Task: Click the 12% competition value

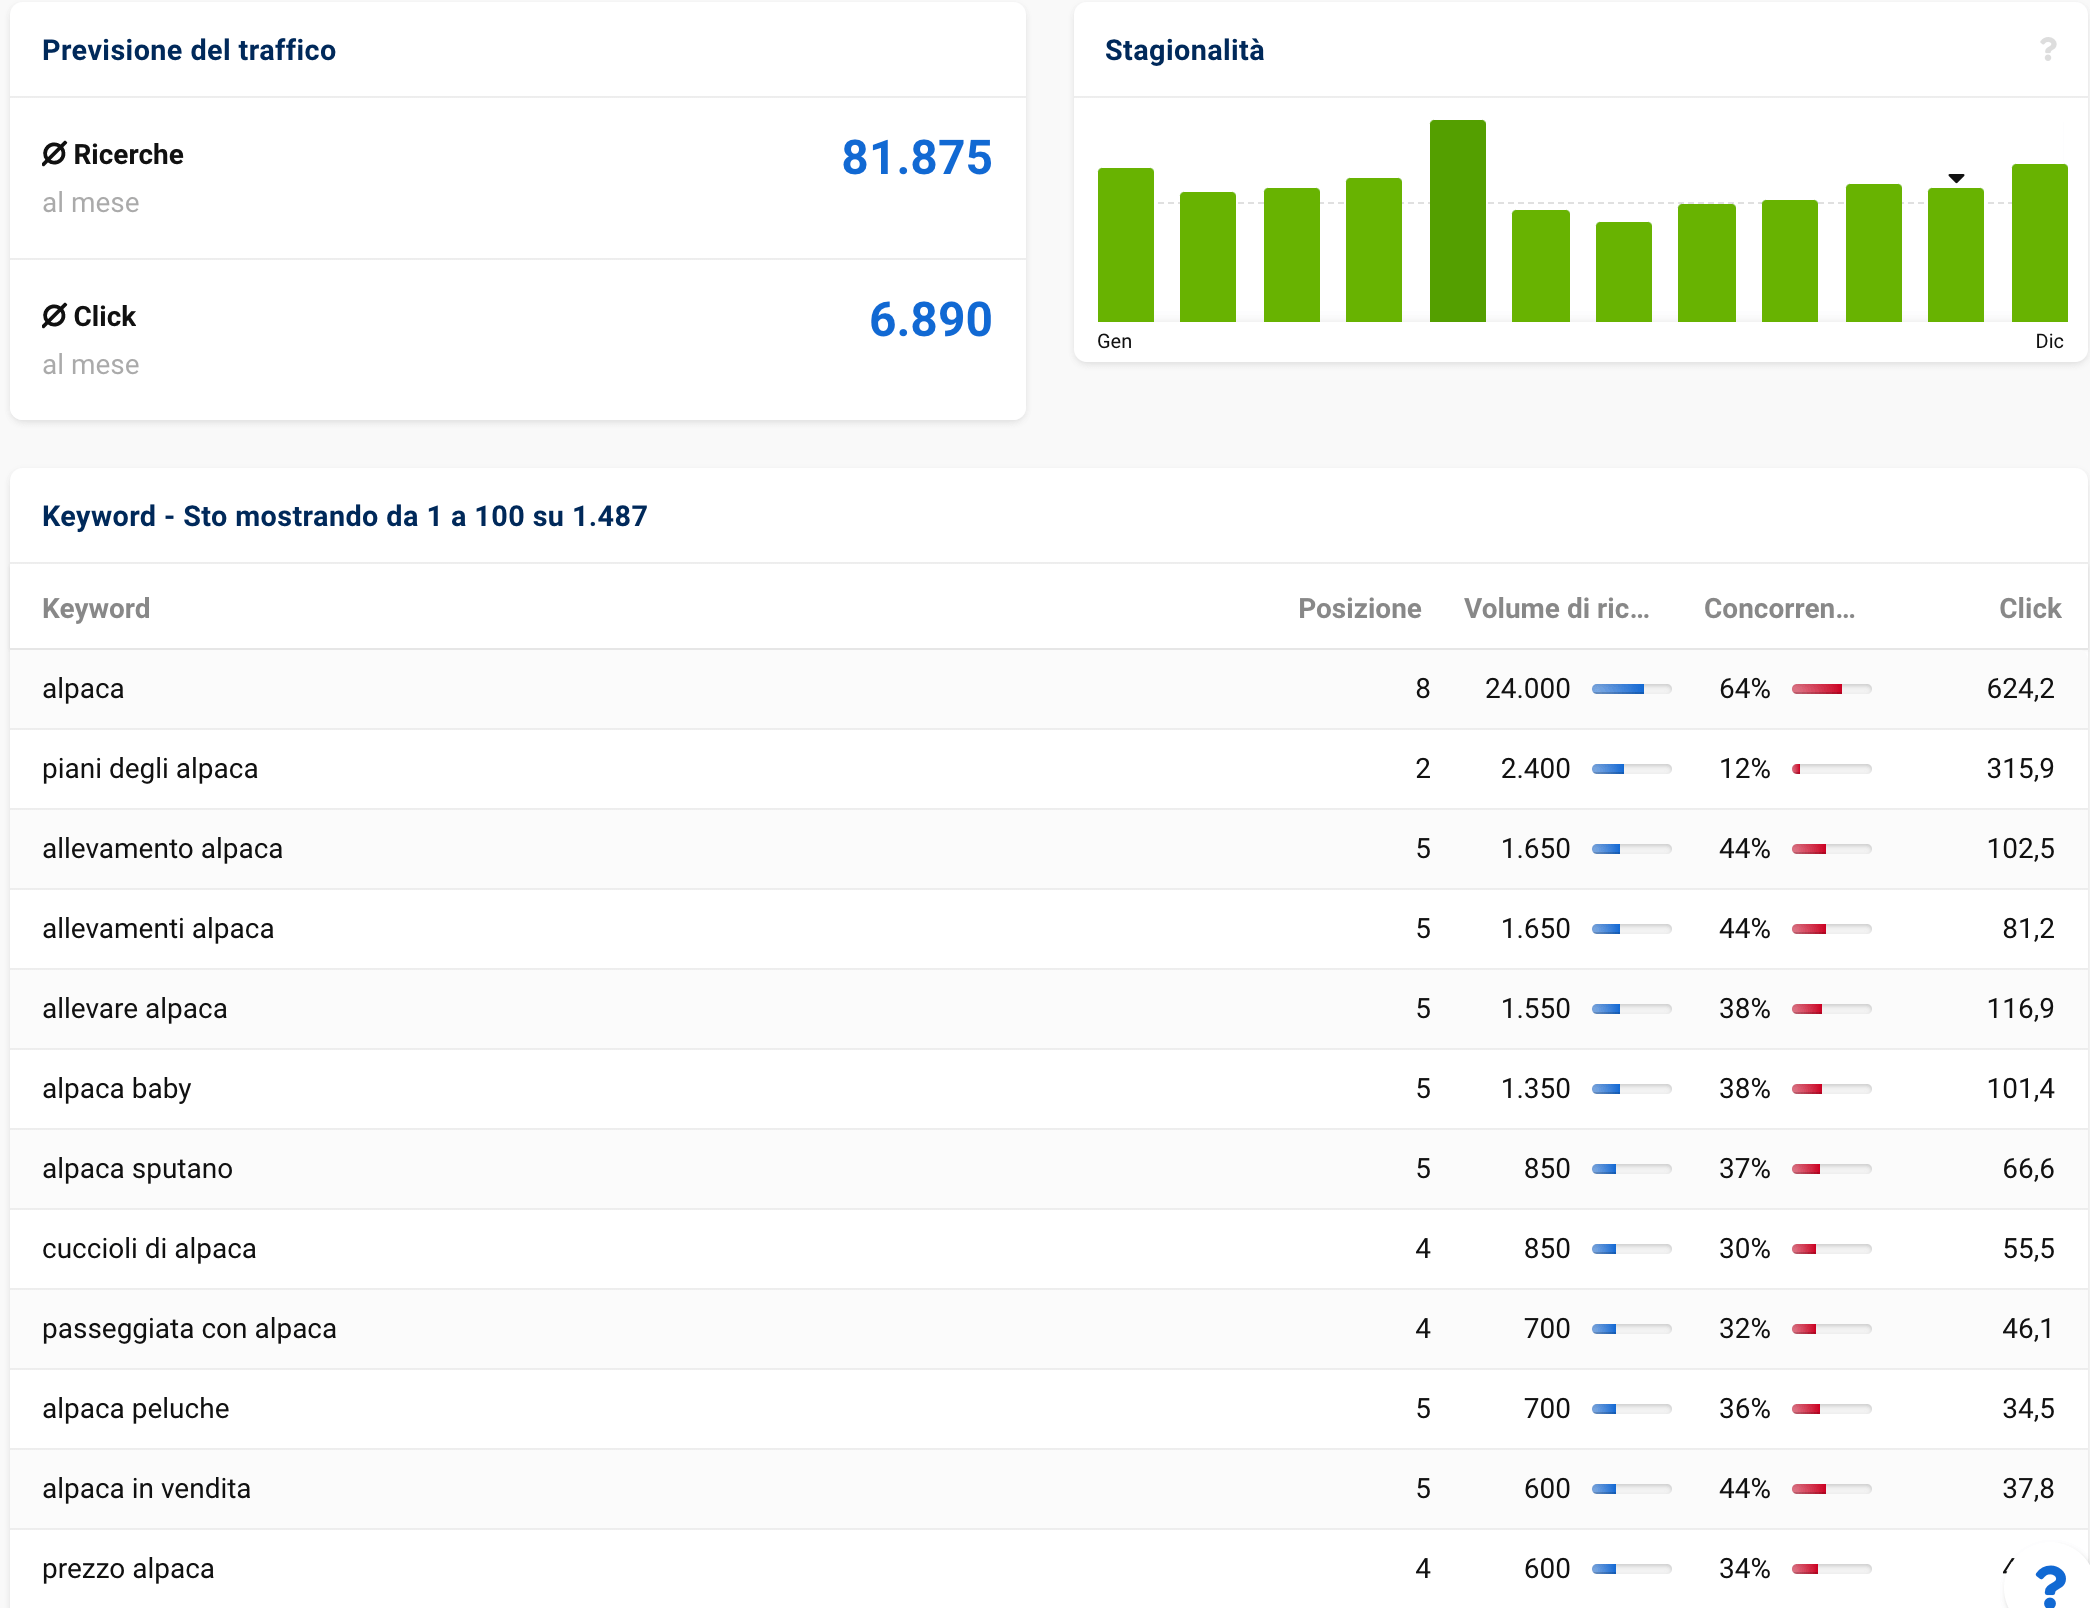Action: tap(1744, 769)
